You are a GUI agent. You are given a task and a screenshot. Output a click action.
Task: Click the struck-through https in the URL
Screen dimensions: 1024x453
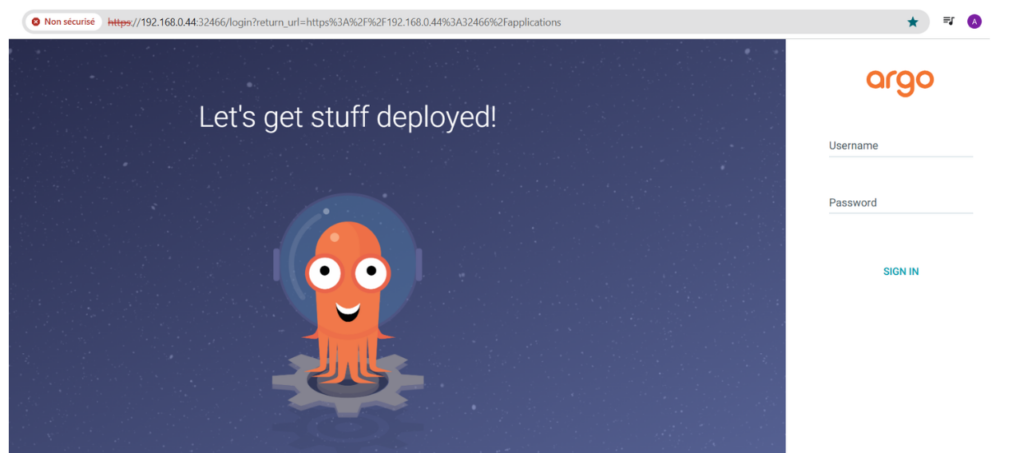(x=121, y=21)
